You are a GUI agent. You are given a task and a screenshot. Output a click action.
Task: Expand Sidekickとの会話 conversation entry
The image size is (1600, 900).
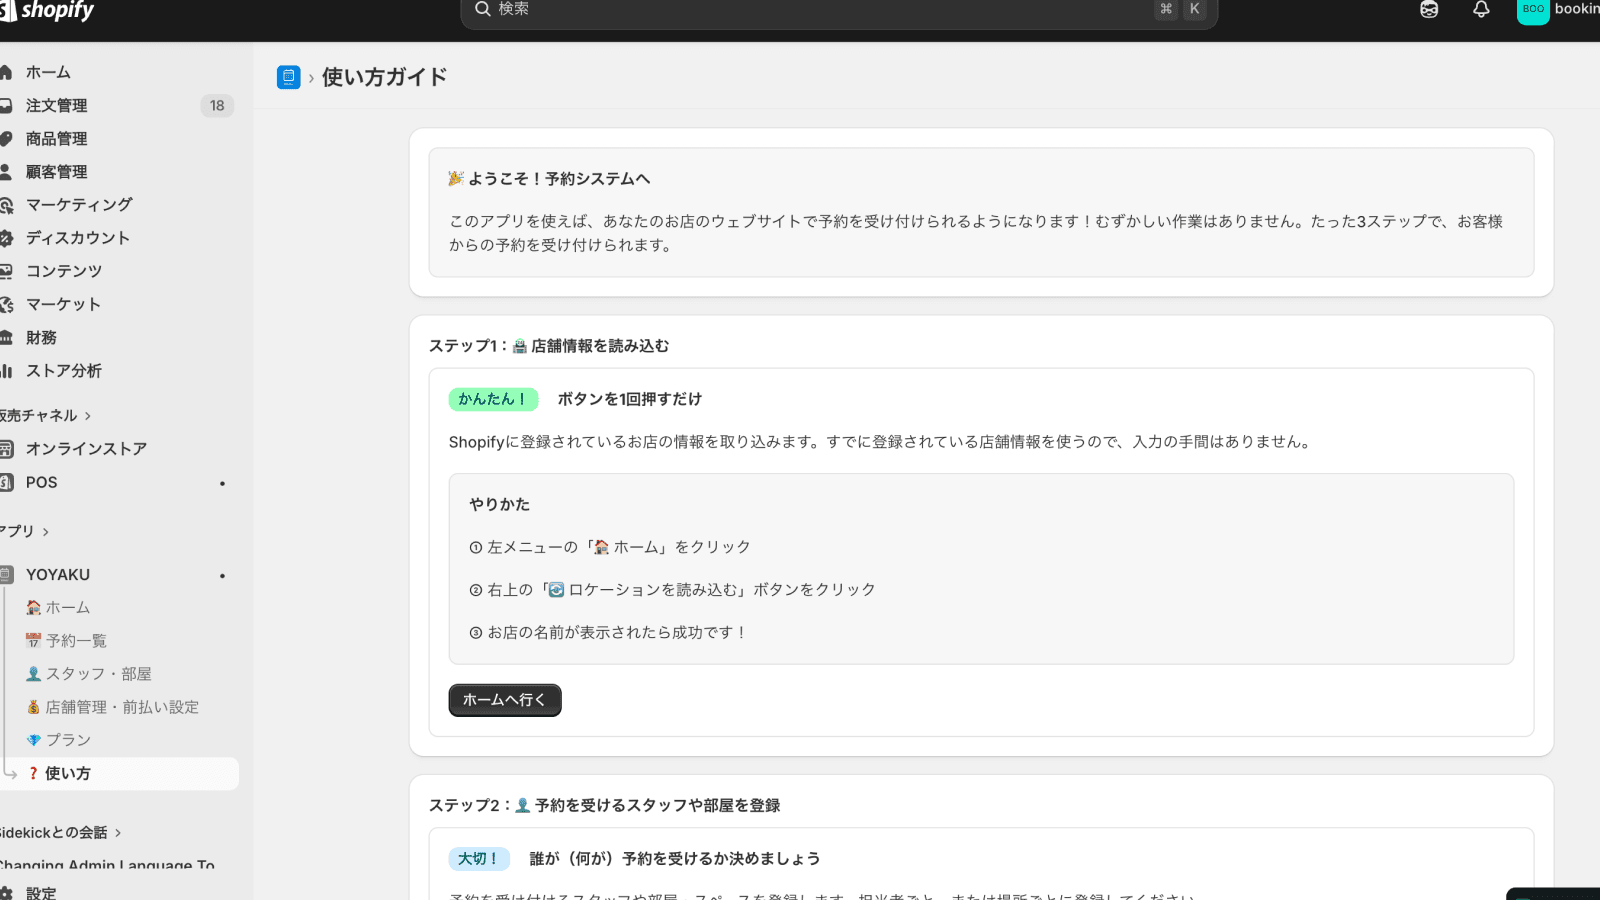pos(55,832)
